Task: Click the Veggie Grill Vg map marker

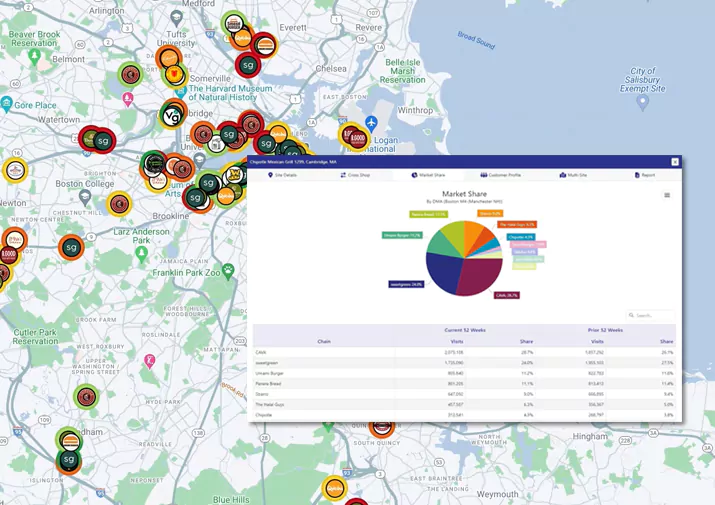Action: (x=172, y=117)
